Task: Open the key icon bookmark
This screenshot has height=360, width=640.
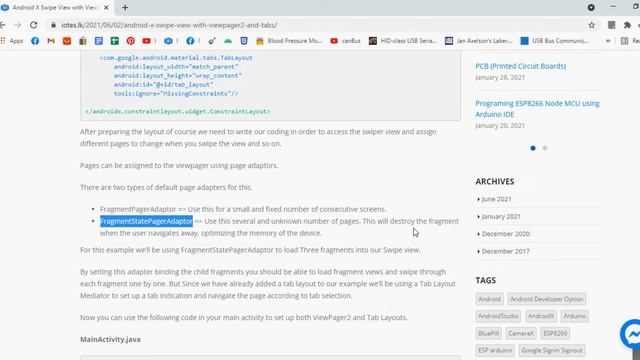Action: point(212,41)
